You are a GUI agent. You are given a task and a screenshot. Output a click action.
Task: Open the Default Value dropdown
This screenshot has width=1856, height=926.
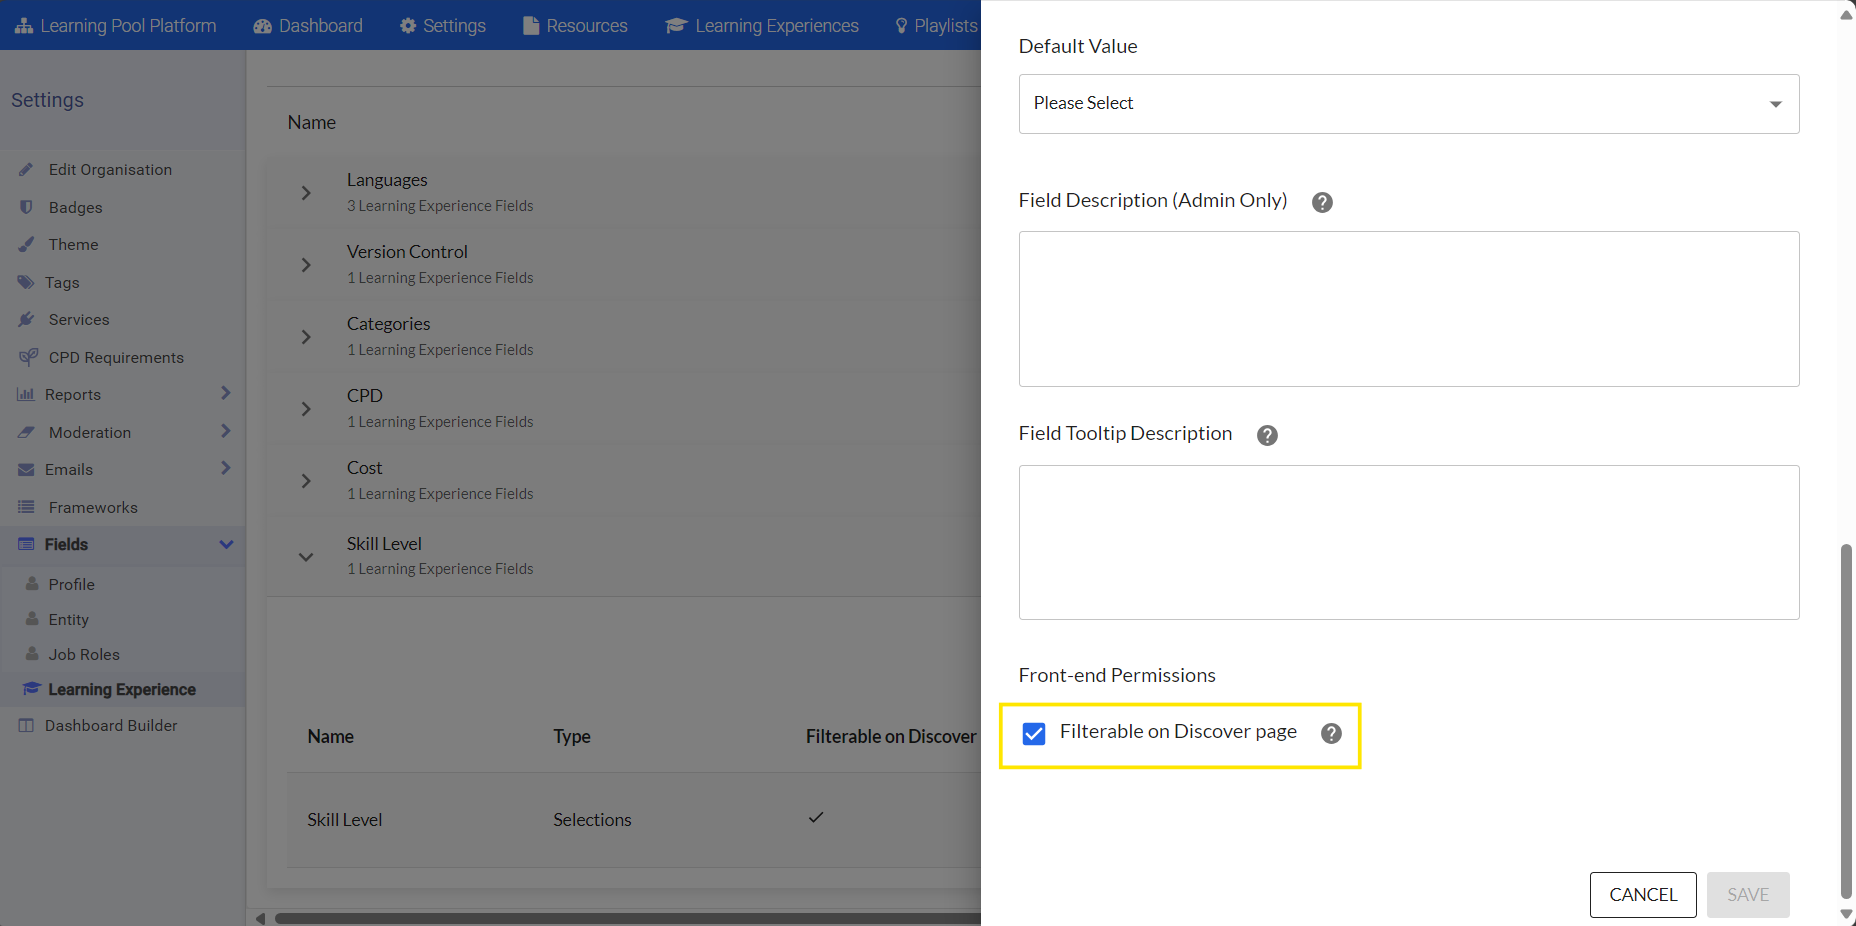tap(1408, 104)
